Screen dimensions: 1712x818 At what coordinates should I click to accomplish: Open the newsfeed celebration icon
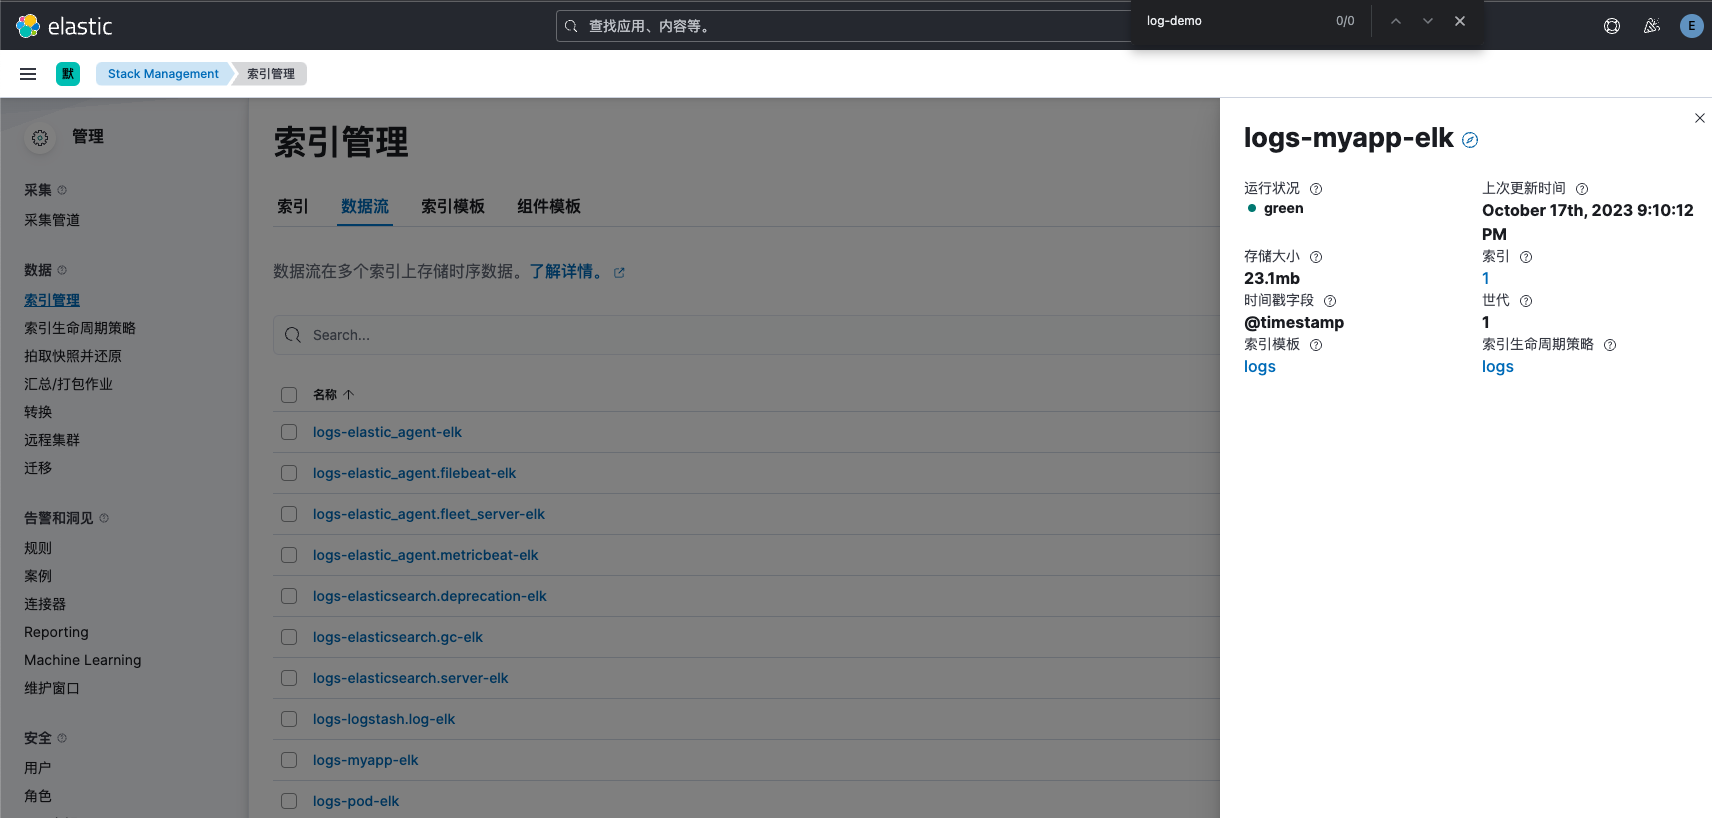1652,26
